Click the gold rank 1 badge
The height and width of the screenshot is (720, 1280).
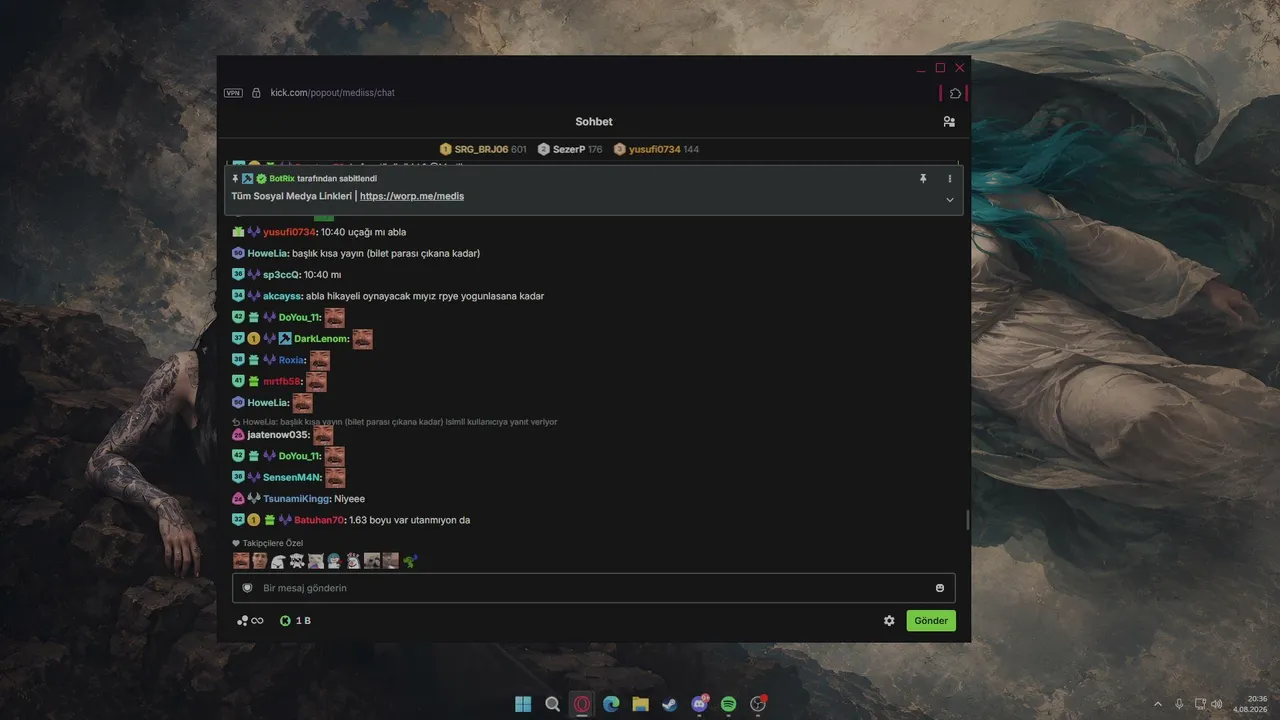[446, 149]
